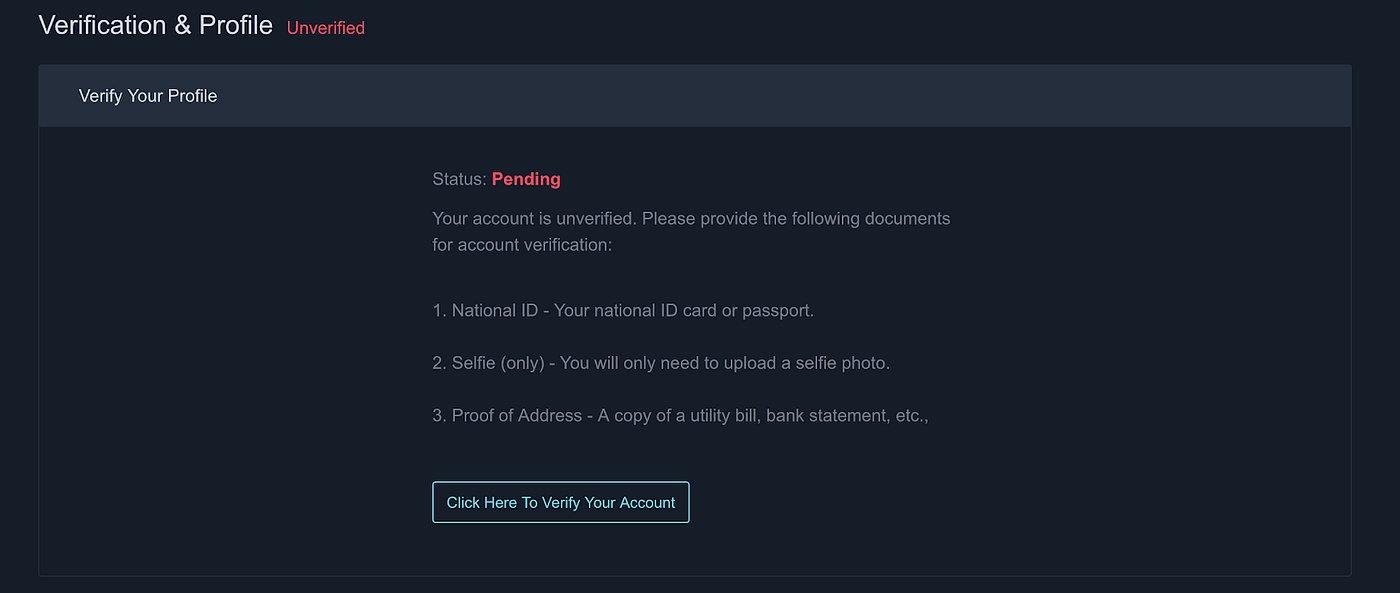
Task: Select the National ID requirement line
Action: click(x=622, y=310)
